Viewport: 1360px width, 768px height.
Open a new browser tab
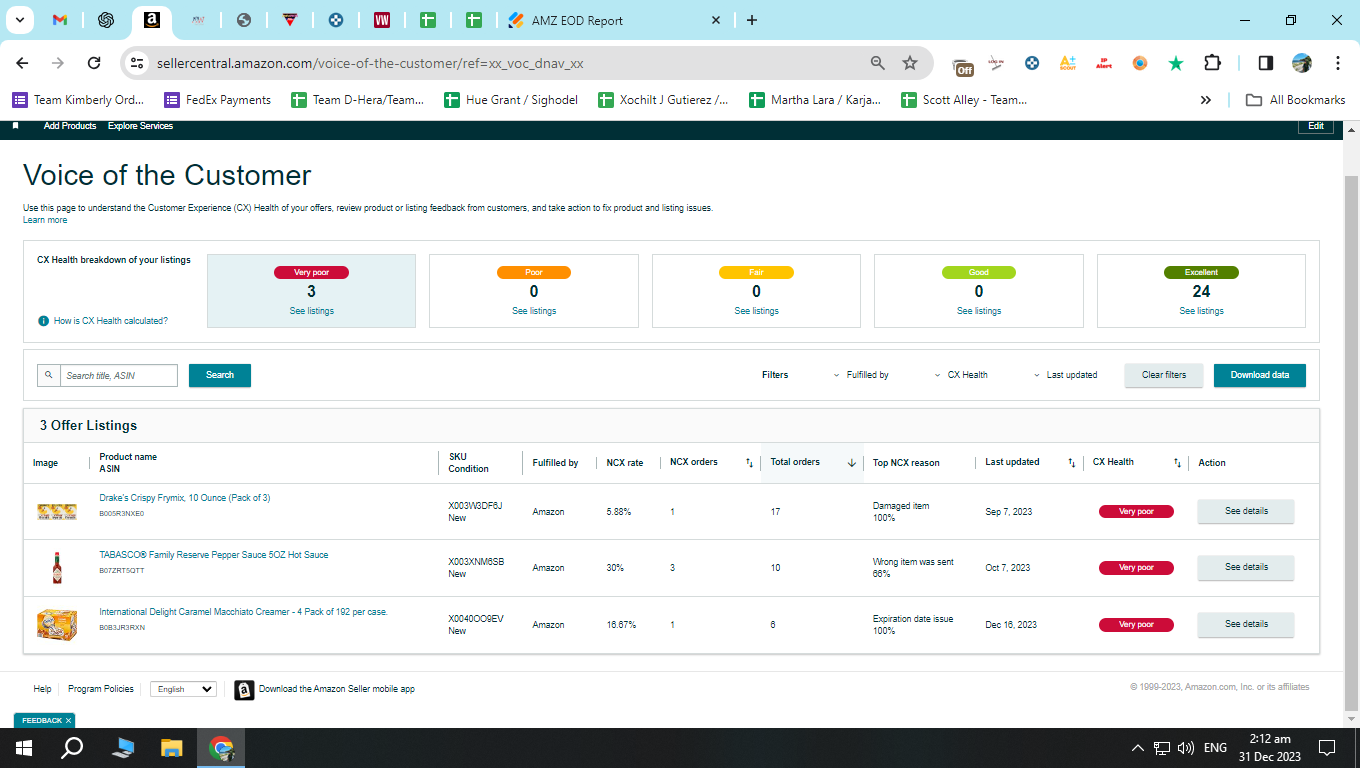point(752,20)
